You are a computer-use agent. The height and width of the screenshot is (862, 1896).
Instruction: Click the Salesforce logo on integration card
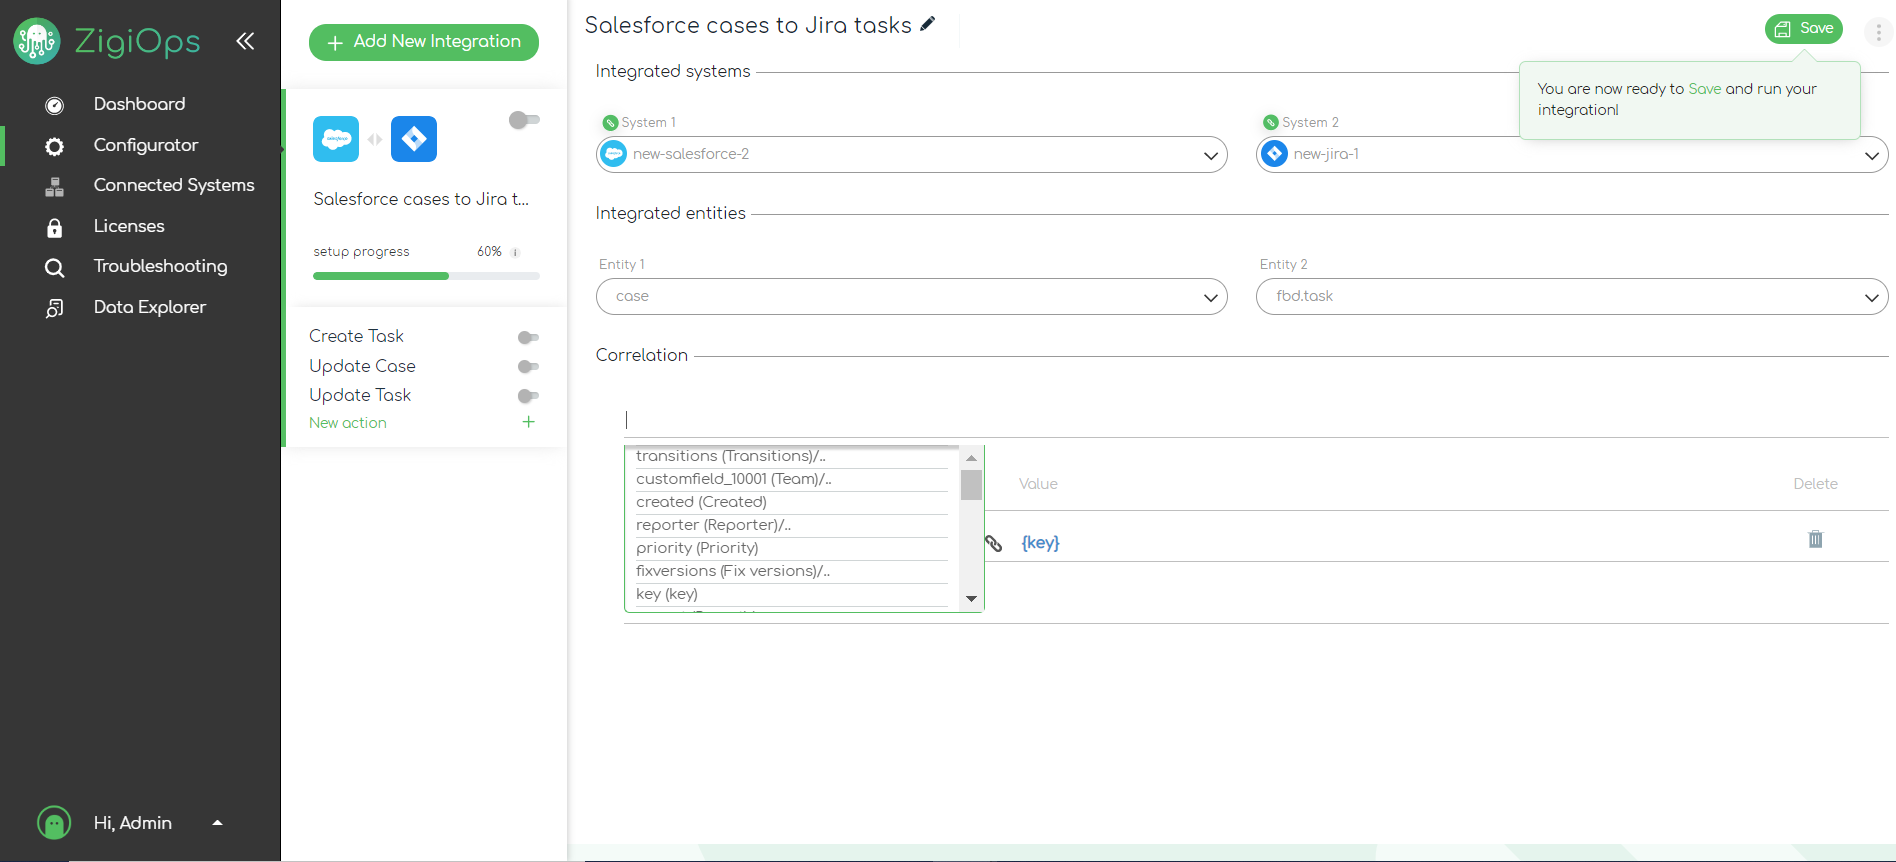point(336,139)
